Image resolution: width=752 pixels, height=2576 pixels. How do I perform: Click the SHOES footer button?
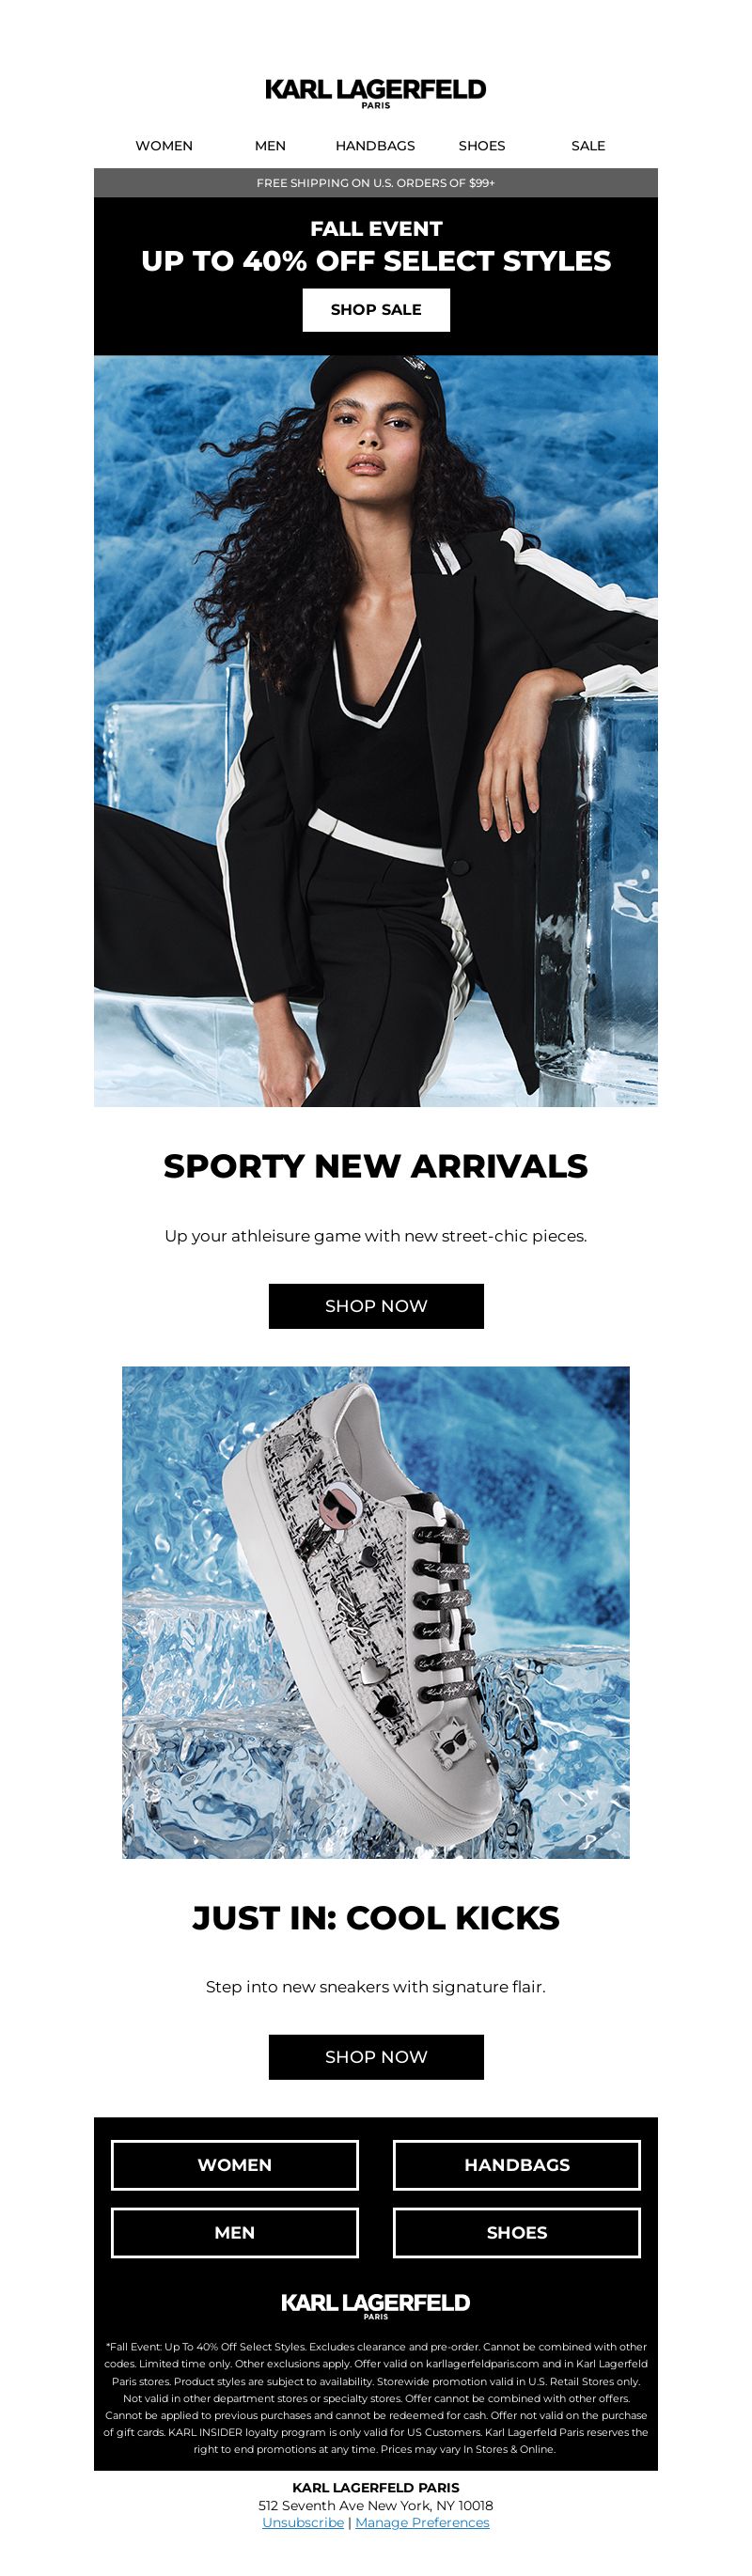pyautogui.click(x=517, y=2233)
